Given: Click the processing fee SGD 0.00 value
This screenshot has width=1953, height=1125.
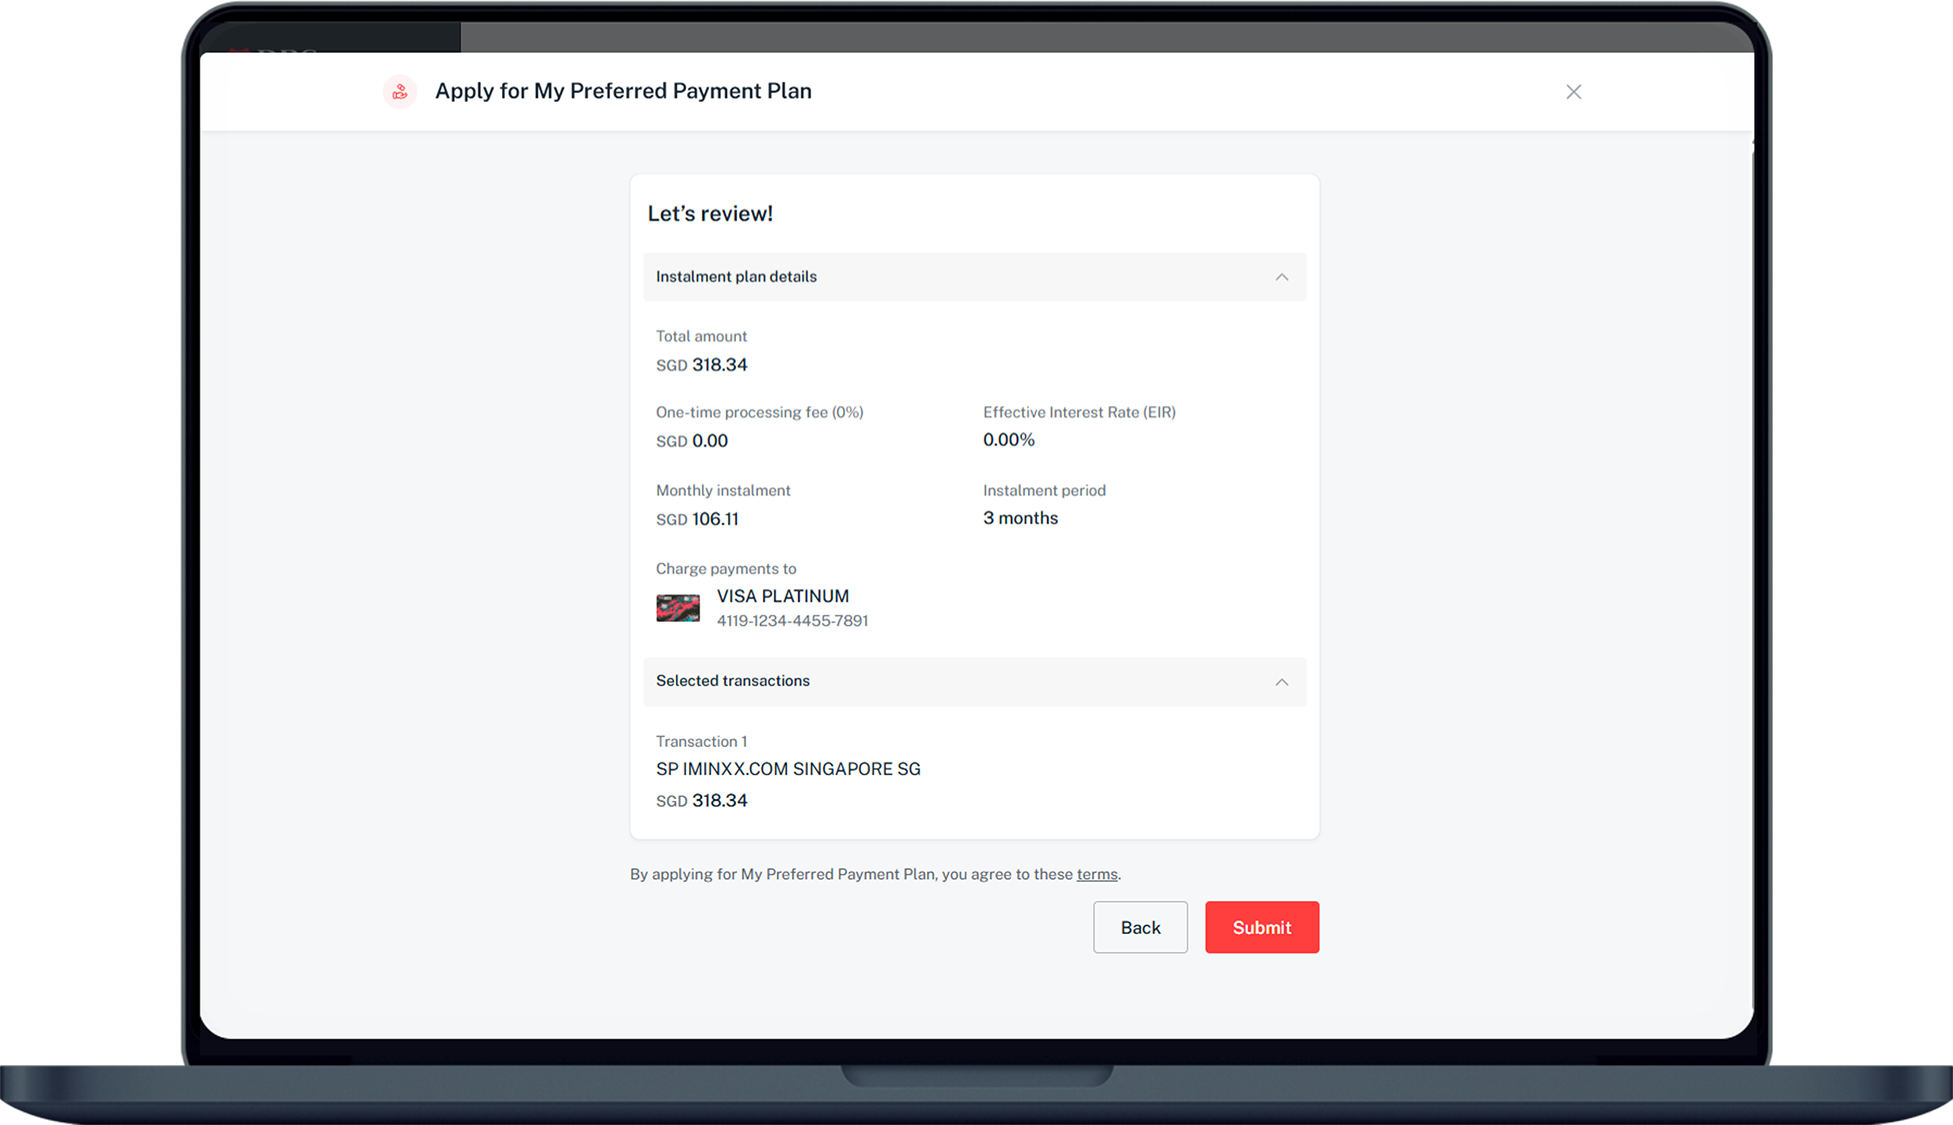Looking at the screenshot, I should [x=692, y=441].
